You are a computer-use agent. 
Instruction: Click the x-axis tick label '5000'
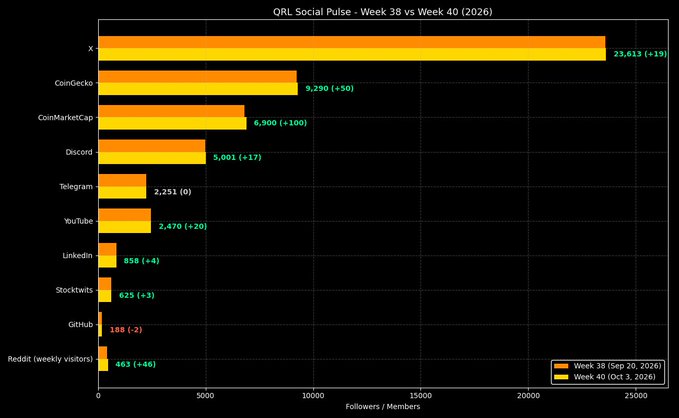click(x=206, y=395)
